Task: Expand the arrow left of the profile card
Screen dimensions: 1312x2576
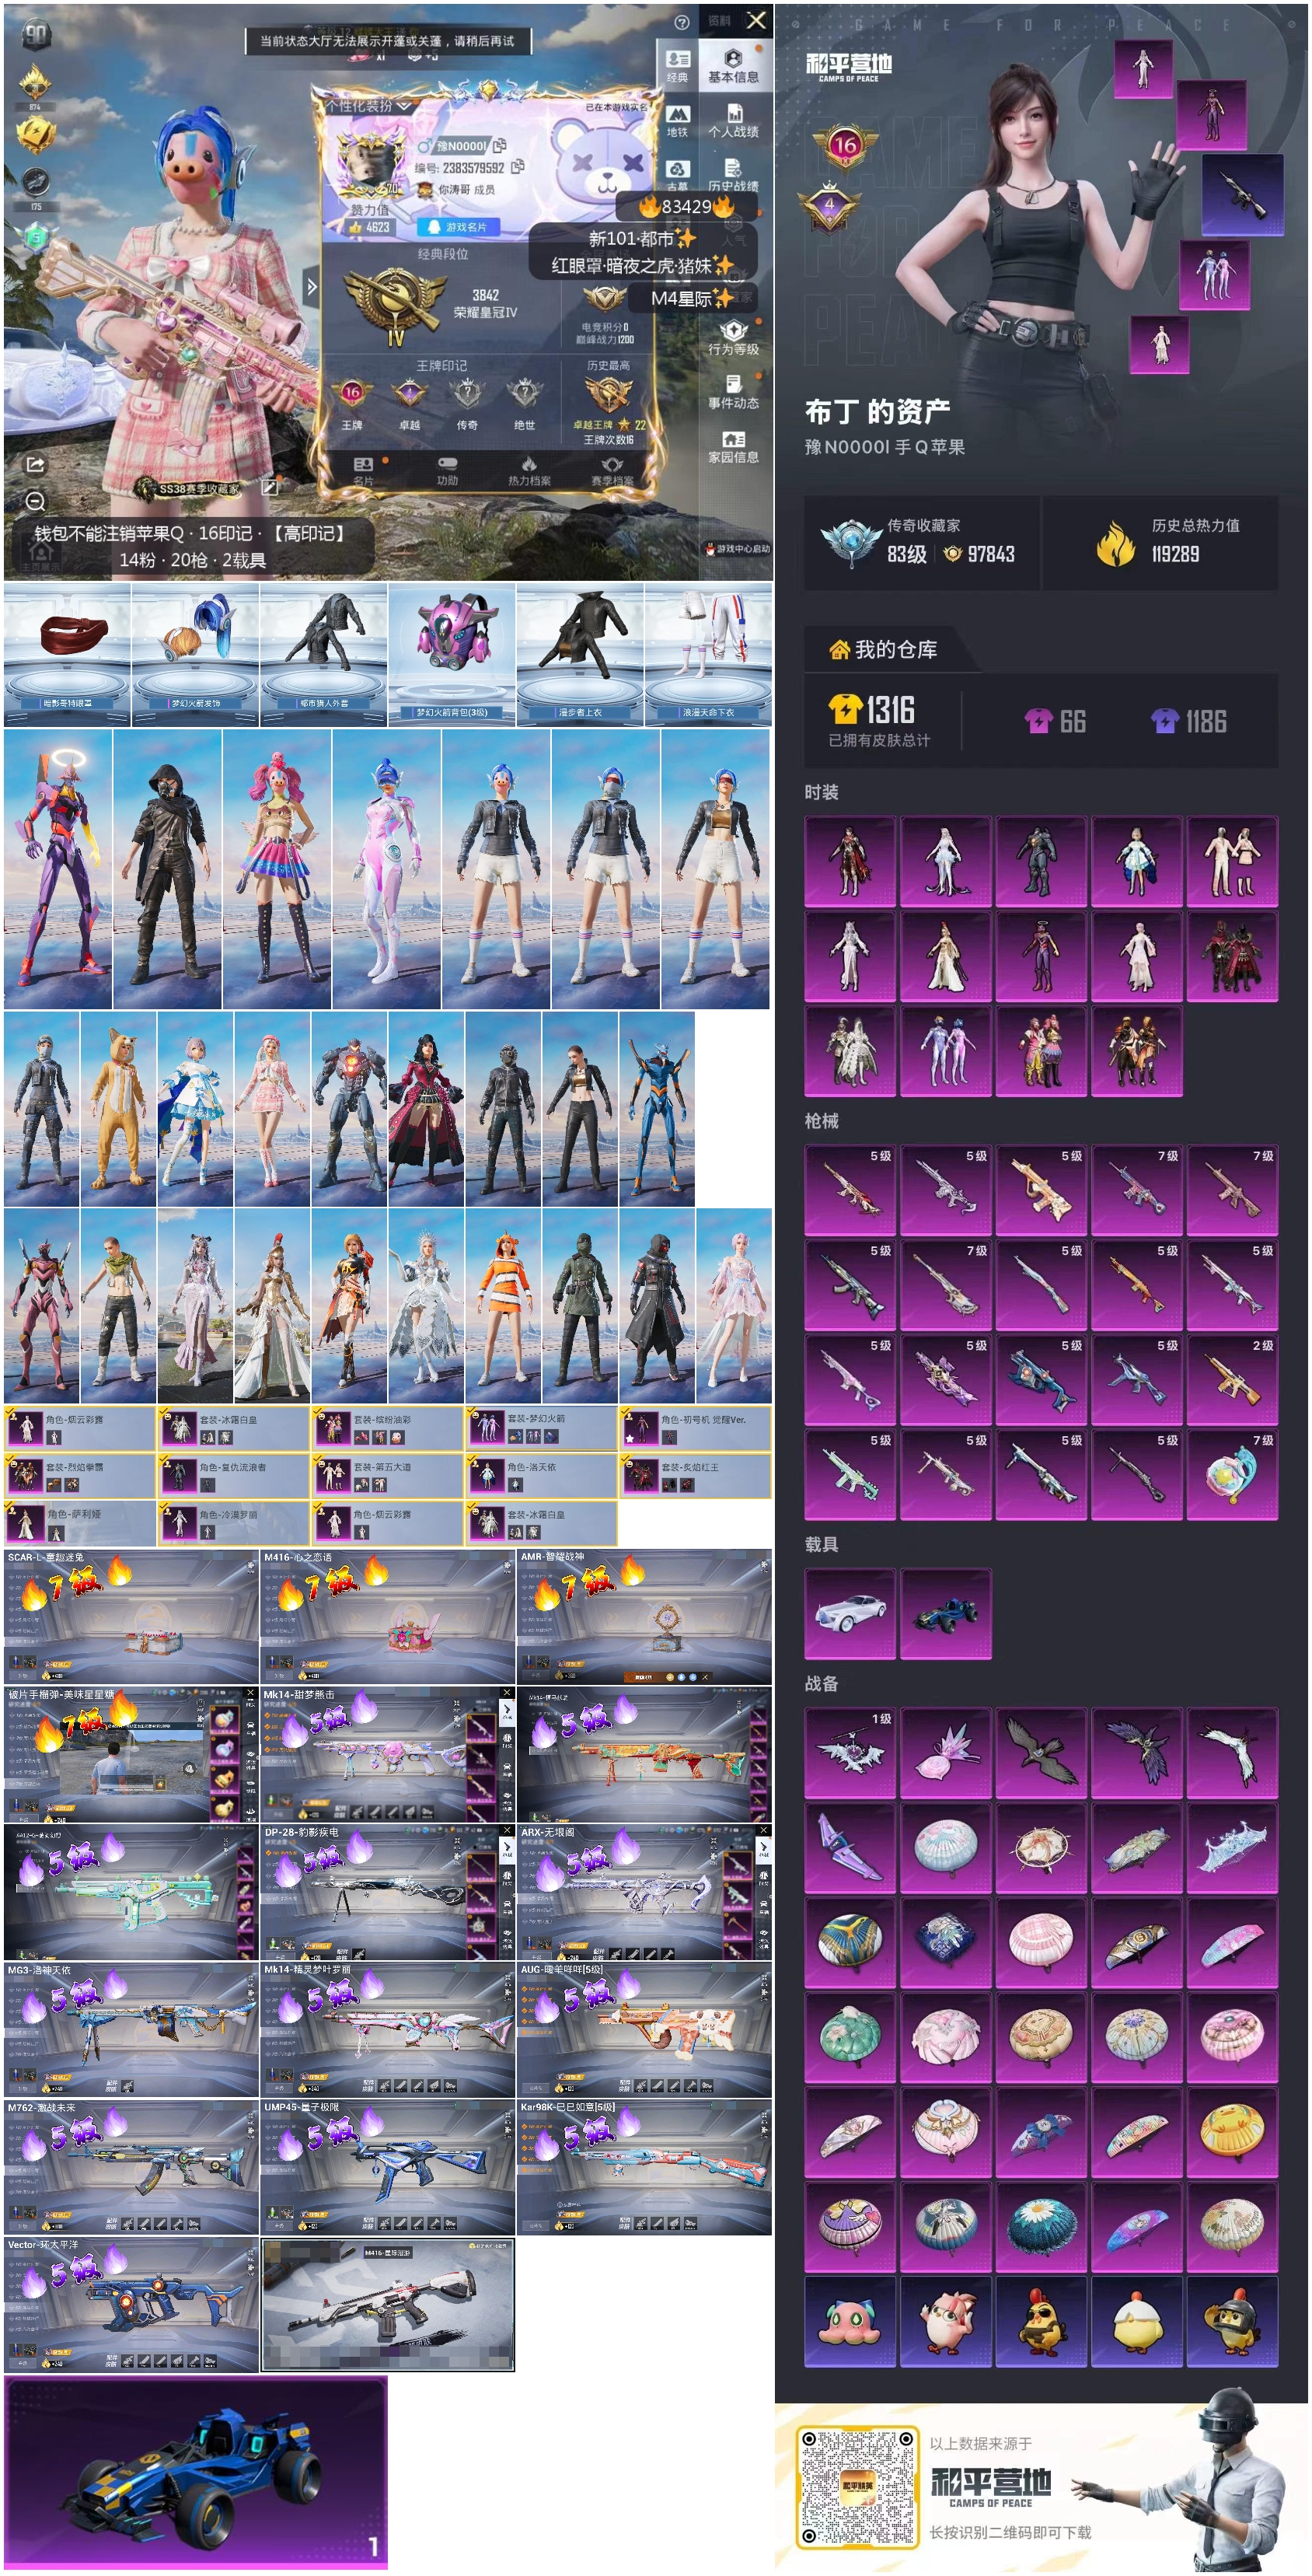Action: tap(311, 287)
